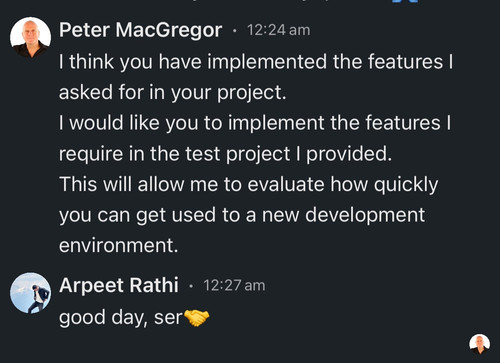The height and width of the screenshot is (363, 500).
Task: Click the handshake emoji in the message
Action: [x=197, y=318]
